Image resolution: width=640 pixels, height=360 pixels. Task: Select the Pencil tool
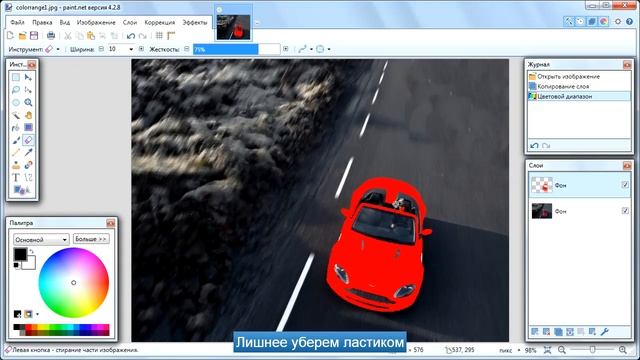(16, 153)
